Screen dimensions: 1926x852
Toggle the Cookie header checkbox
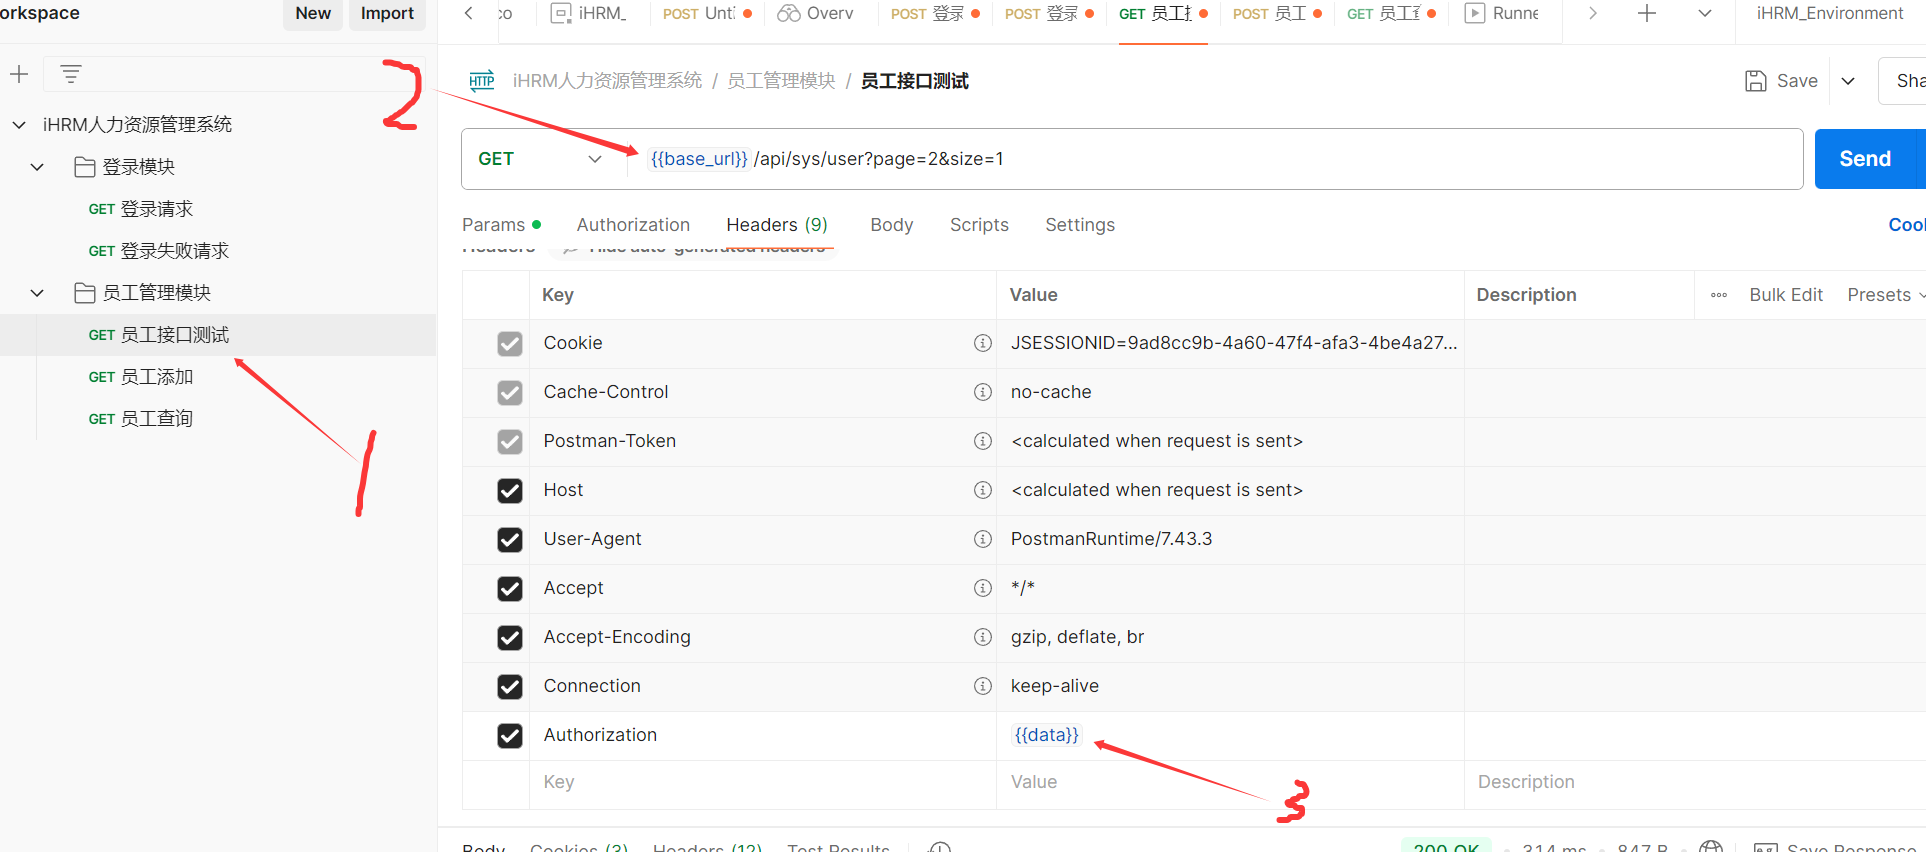click(510, 344)
